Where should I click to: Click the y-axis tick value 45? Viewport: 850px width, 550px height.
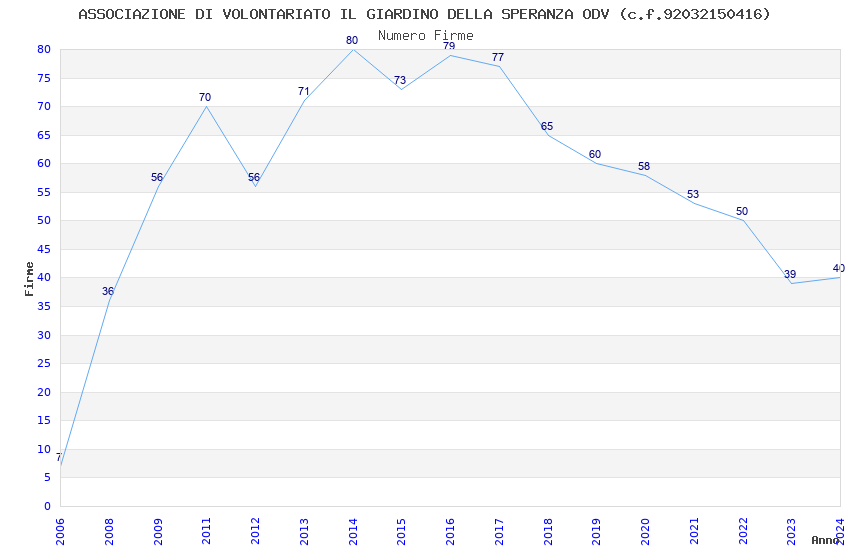pyautogui.click(x=44, y=249)
